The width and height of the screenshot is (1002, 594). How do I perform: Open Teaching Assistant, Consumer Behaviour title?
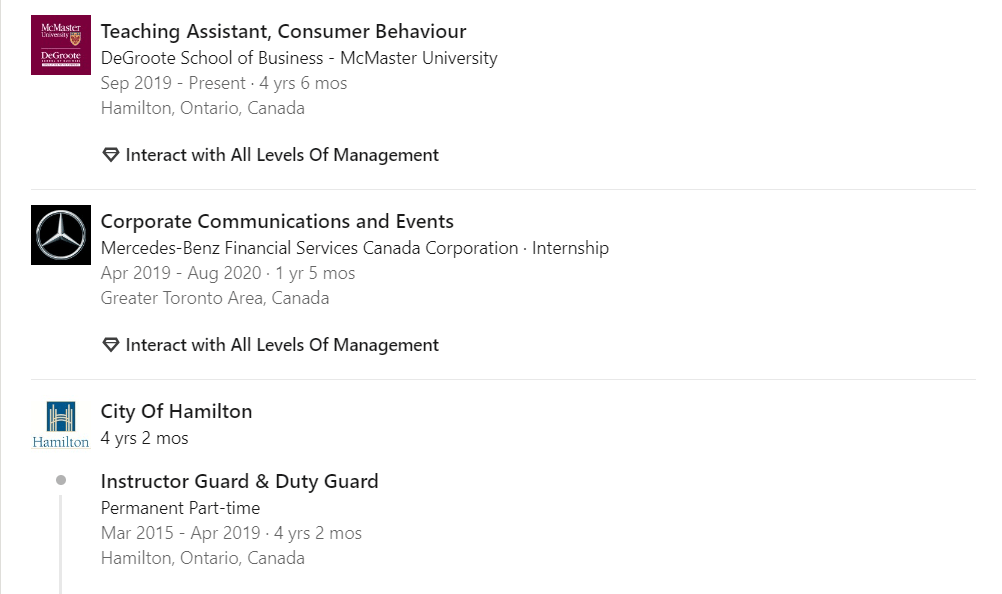coord(283,31)
